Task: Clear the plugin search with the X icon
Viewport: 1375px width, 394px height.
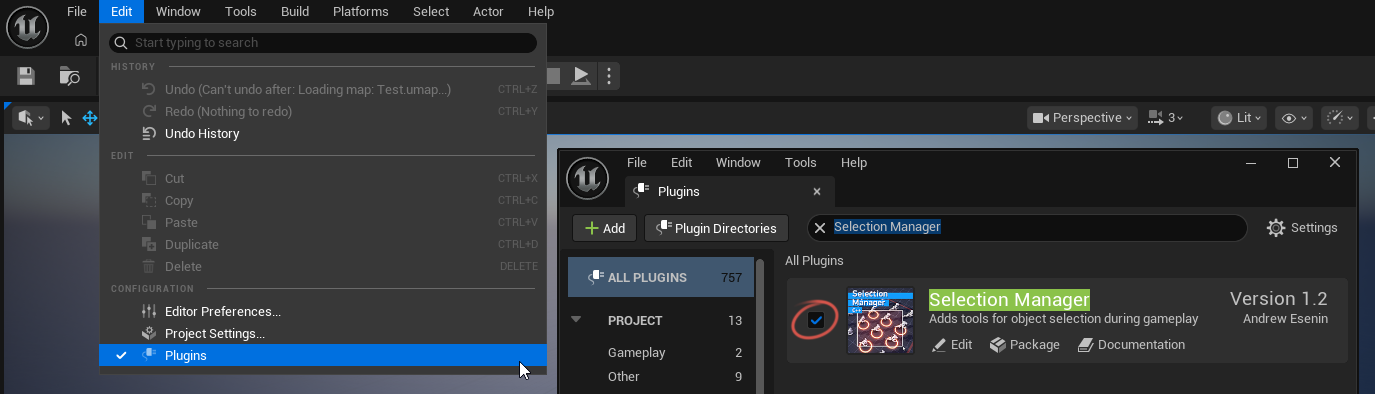Action: coord(820,228)
